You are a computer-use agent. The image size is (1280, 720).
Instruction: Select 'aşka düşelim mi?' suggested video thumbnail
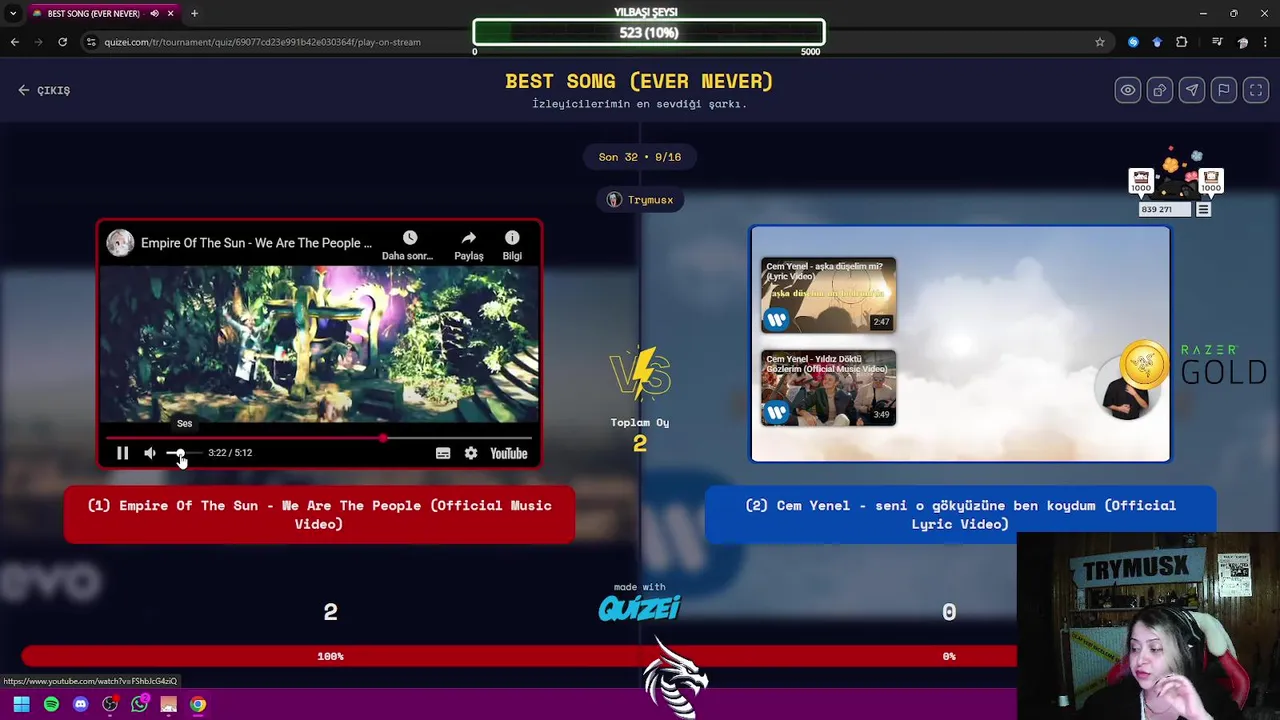pyautogui.click(x=828, y=295)
